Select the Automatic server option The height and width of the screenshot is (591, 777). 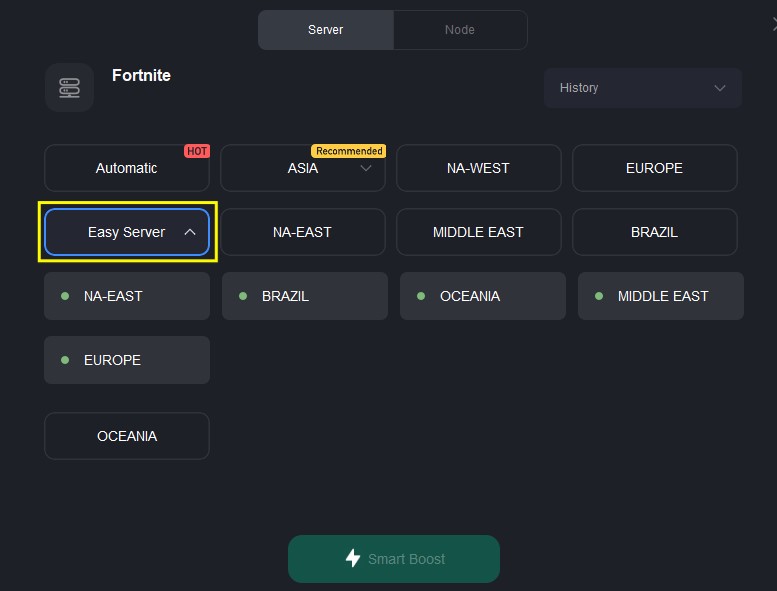point(126,168)
